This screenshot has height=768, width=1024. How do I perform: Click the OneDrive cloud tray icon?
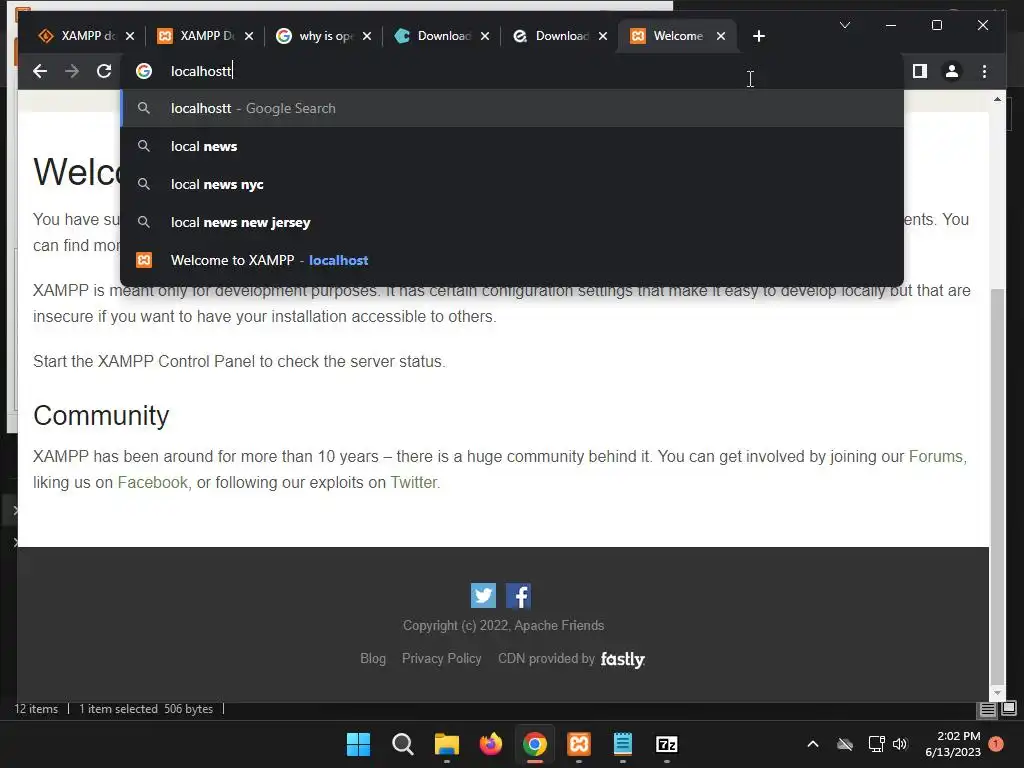tap(845, 744)
